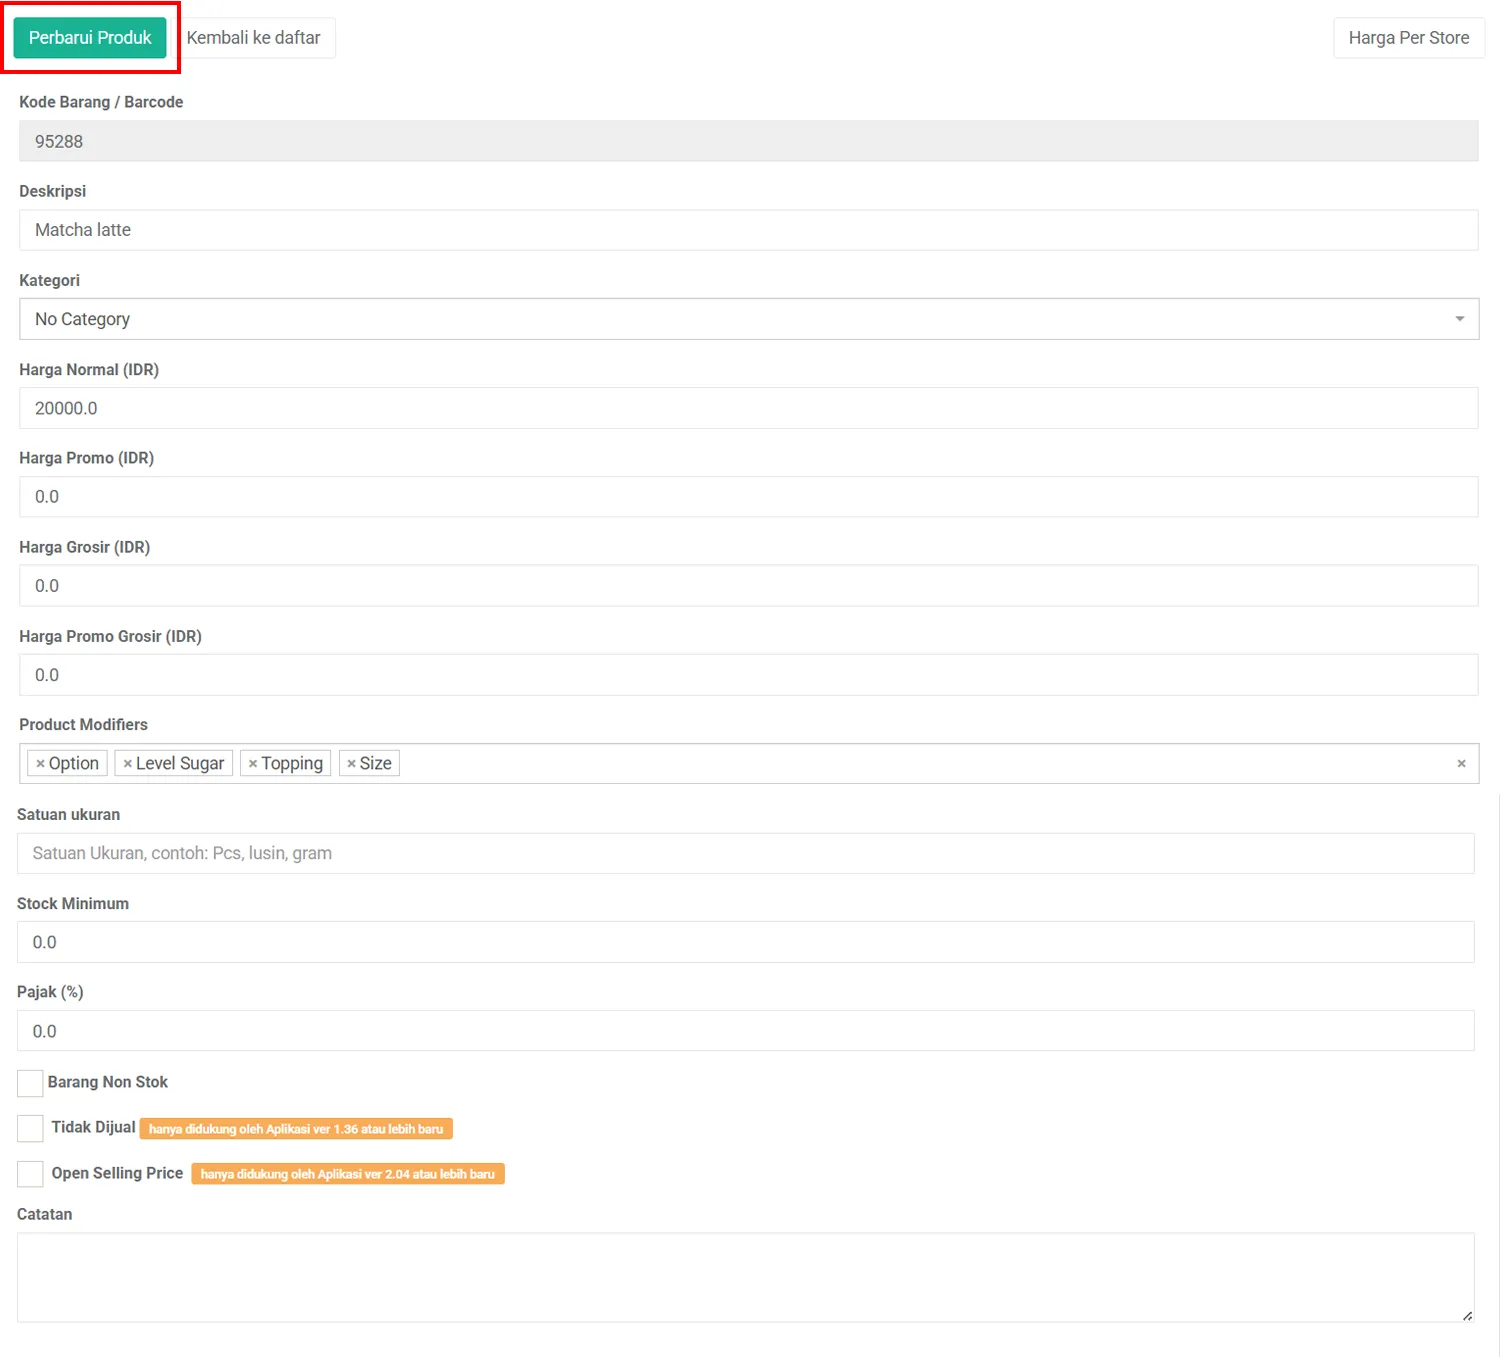This screenshot has height=1357, width=1500.
Task: Click the Pajak (%) field
Action: tap(745, 1031)
